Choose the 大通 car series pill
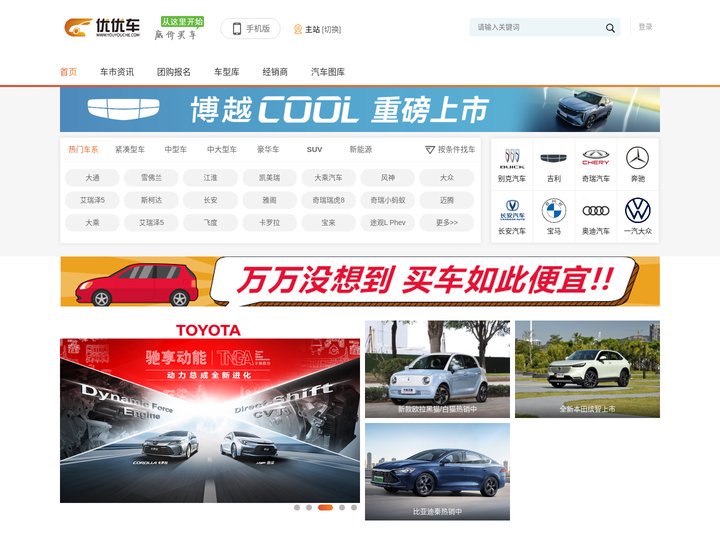720x540 pixels. coord(92,178)
